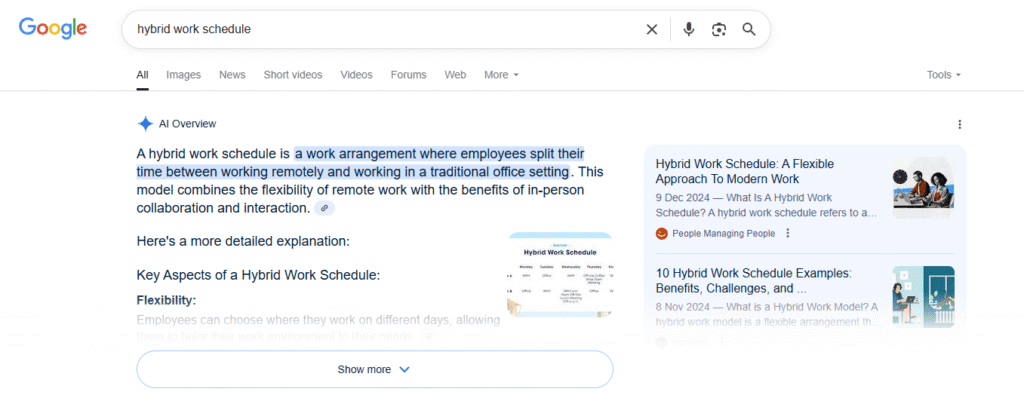The image size is (1024, 401).
Task: Open Google Lens image search icon
Action: [718, 29]
